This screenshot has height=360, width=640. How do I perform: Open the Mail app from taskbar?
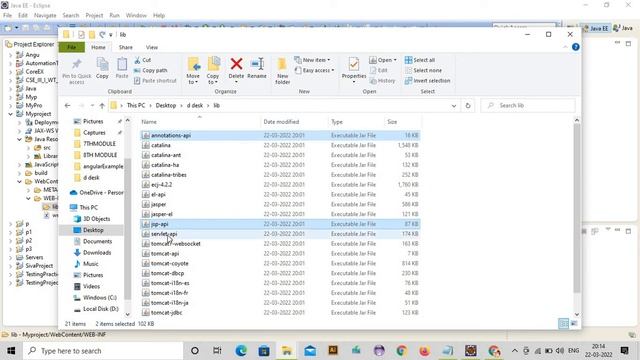click(310, 351)
